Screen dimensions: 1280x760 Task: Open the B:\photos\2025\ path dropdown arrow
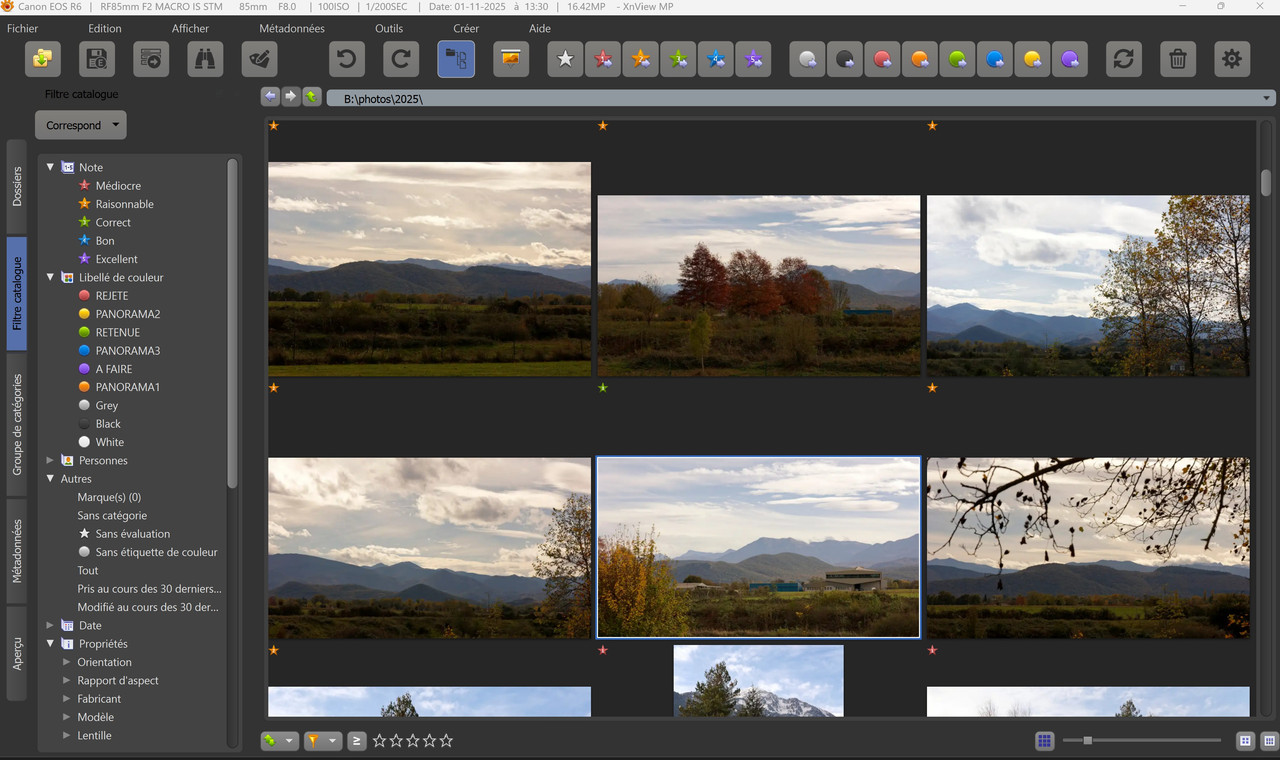click(x=1268, y=98)
